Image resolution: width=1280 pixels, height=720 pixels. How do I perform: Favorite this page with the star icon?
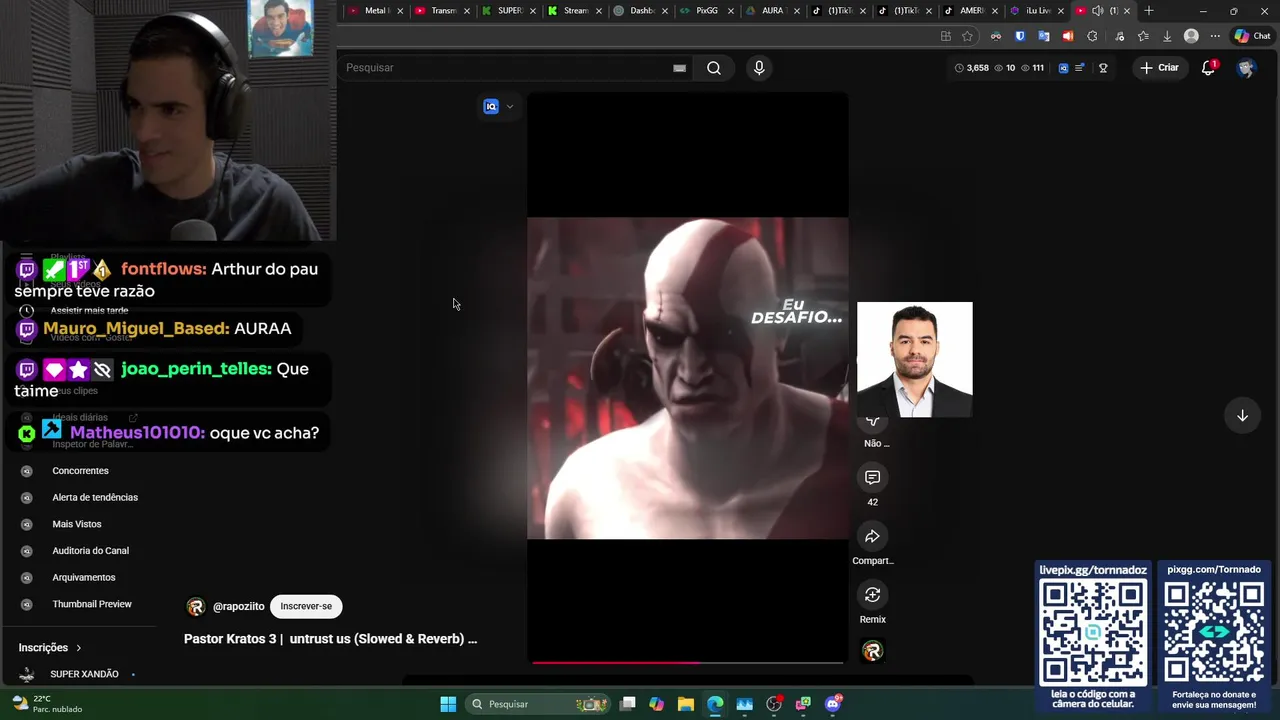[967, 36]
